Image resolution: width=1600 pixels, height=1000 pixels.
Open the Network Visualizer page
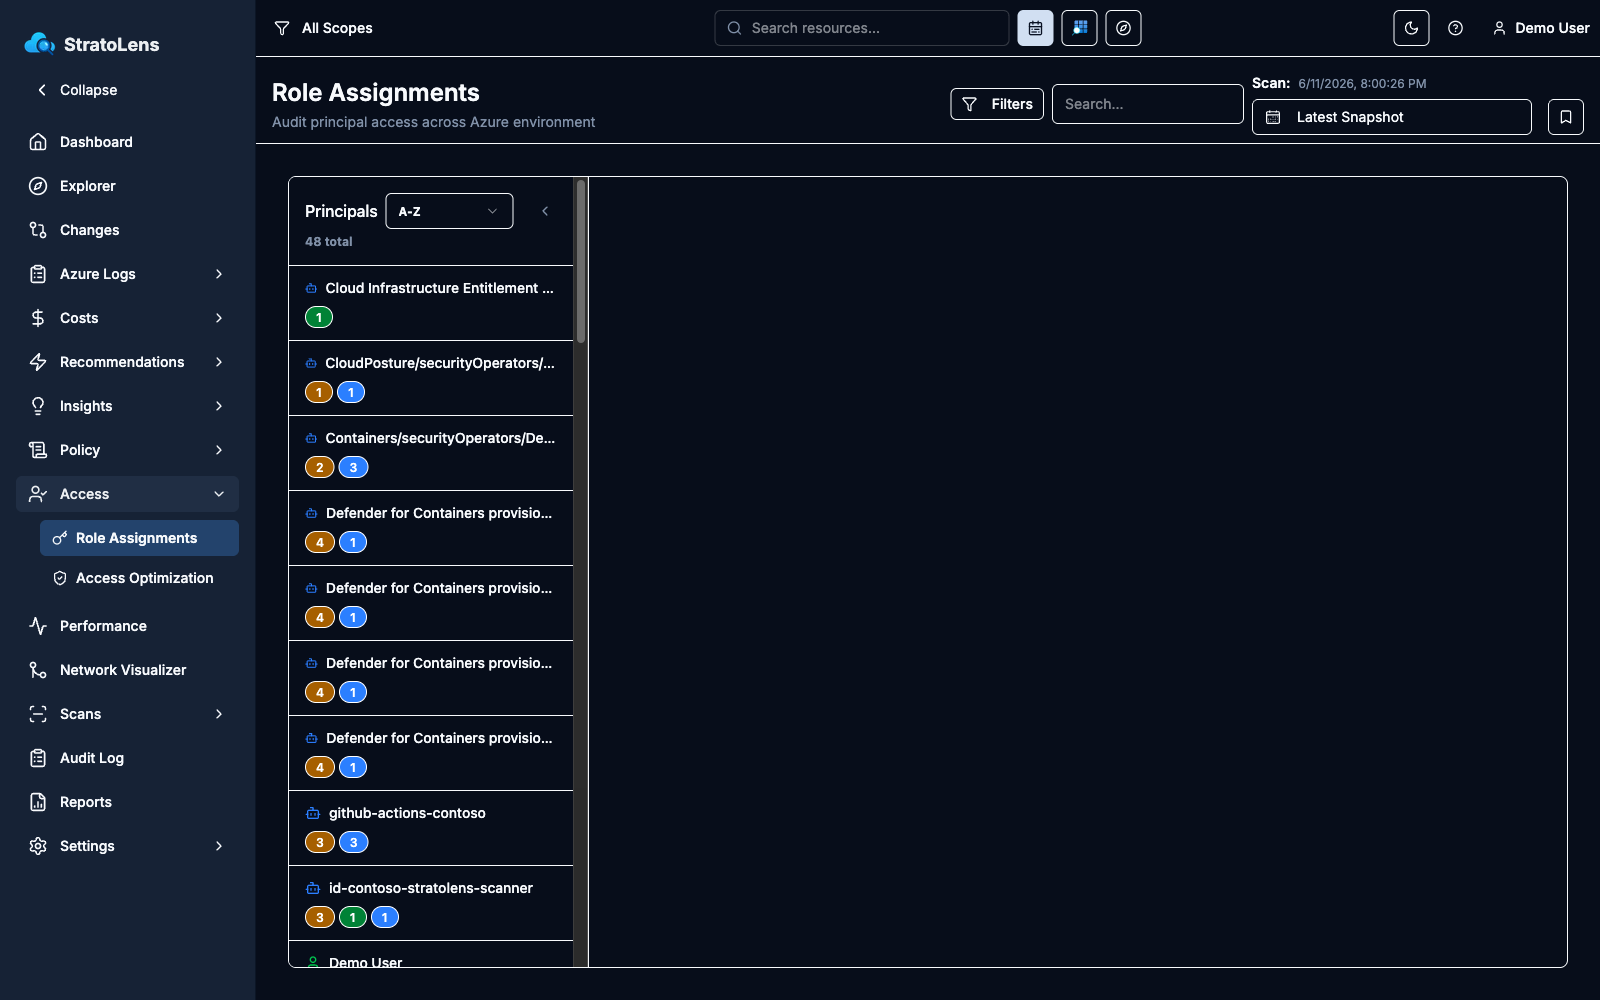127,670
